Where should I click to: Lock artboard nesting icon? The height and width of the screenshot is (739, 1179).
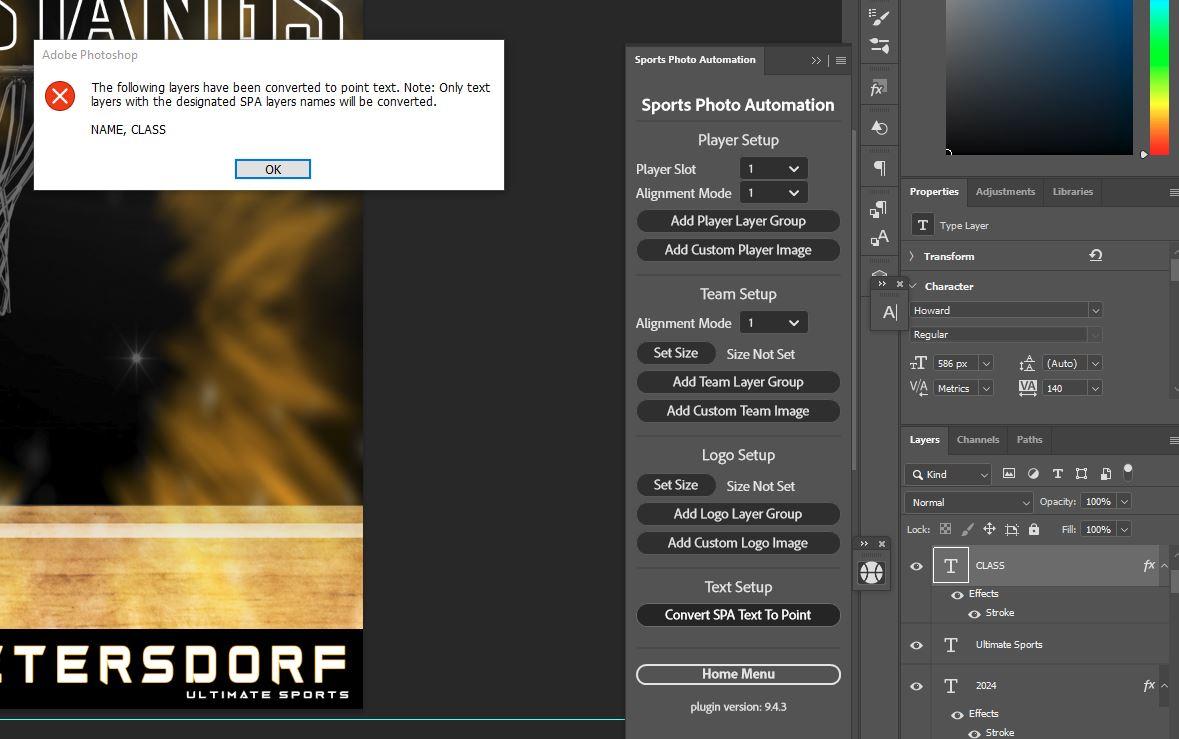point(1012,529)
